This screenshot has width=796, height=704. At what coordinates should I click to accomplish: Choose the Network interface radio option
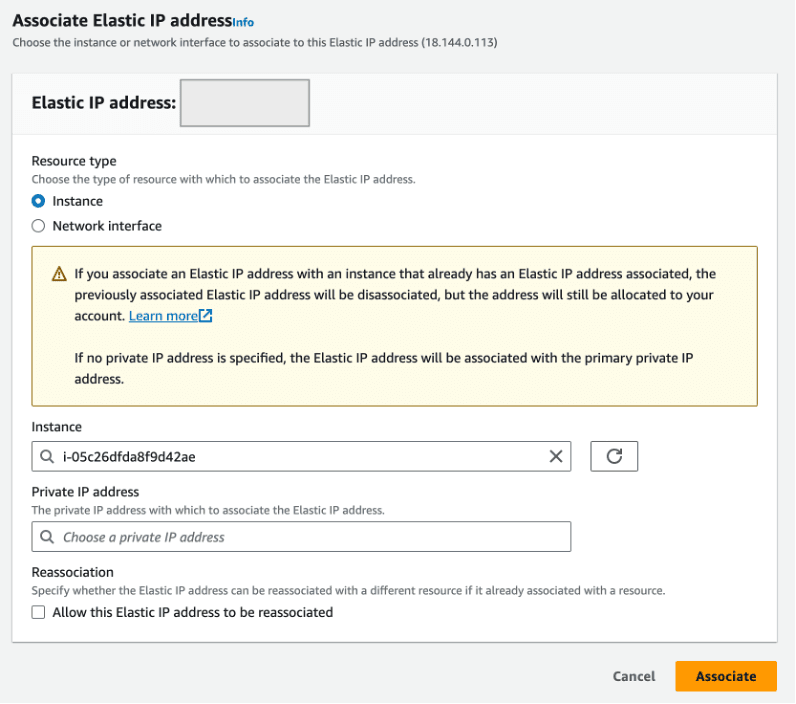click(39, 226)
